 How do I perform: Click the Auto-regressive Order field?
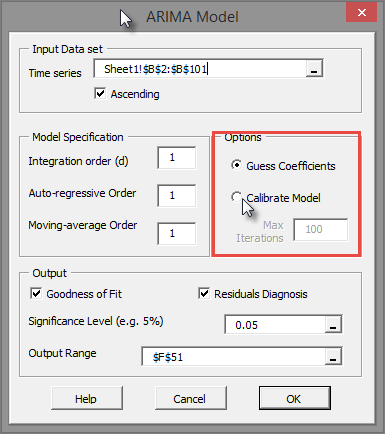point(177,195)
